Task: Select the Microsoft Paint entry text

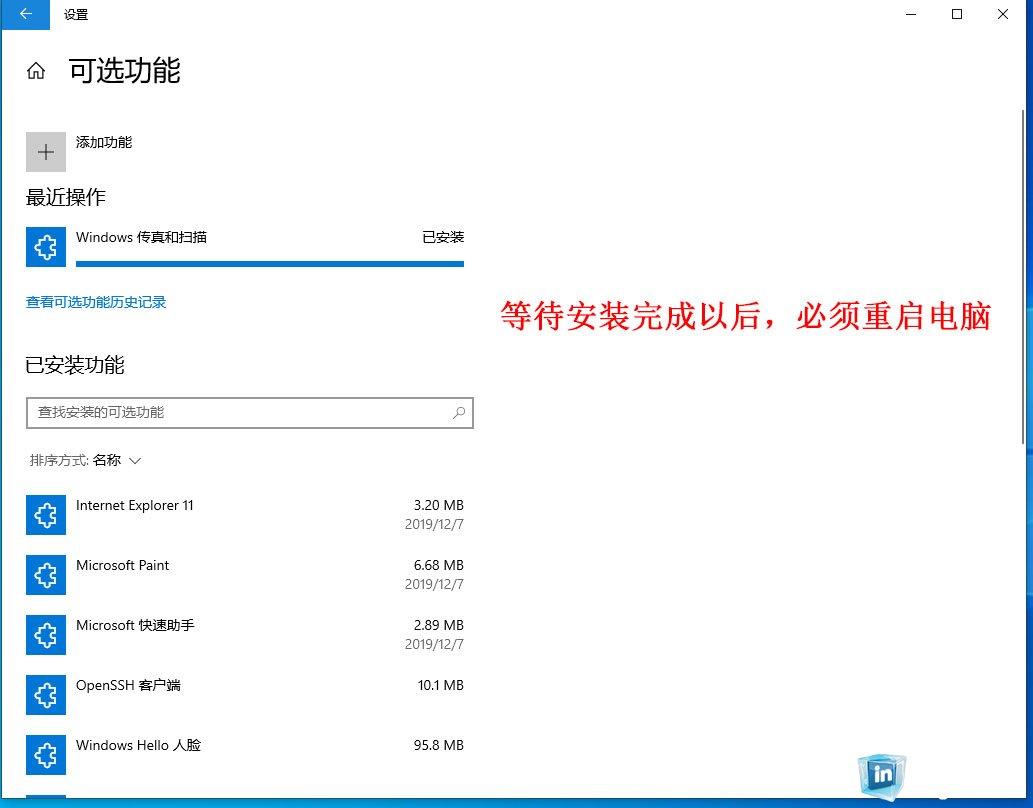Action: [123, 565]
